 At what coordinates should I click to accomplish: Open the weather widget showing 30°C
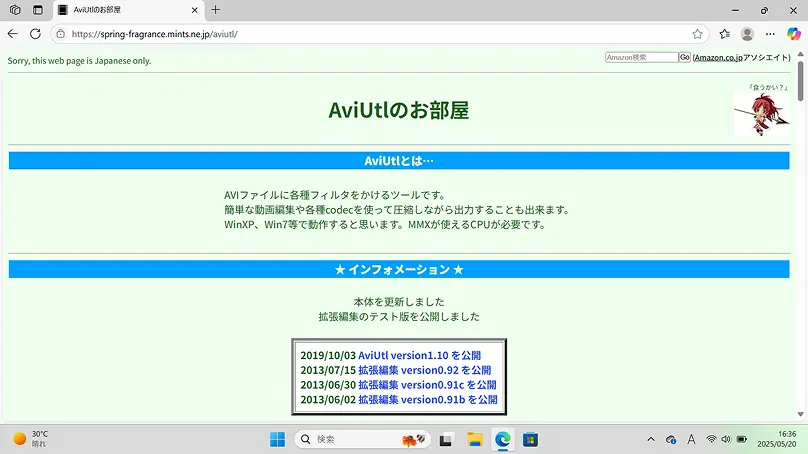point(31,439)
